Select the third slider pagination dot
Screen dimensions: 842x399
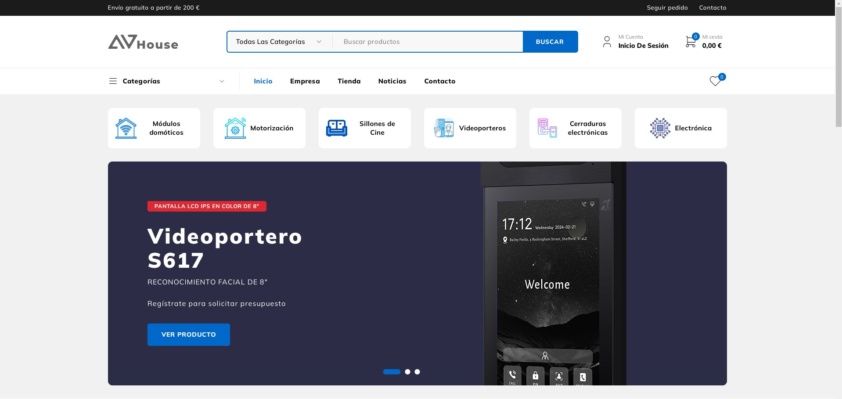pyautogui.click(x=417, y=372)
